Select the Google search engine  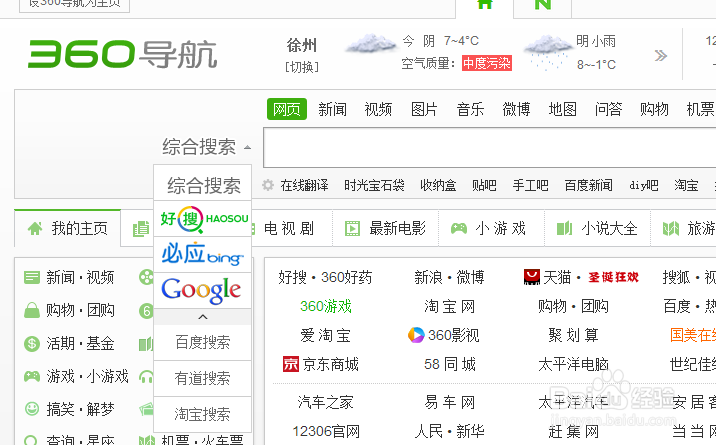(x=201, y=290)
